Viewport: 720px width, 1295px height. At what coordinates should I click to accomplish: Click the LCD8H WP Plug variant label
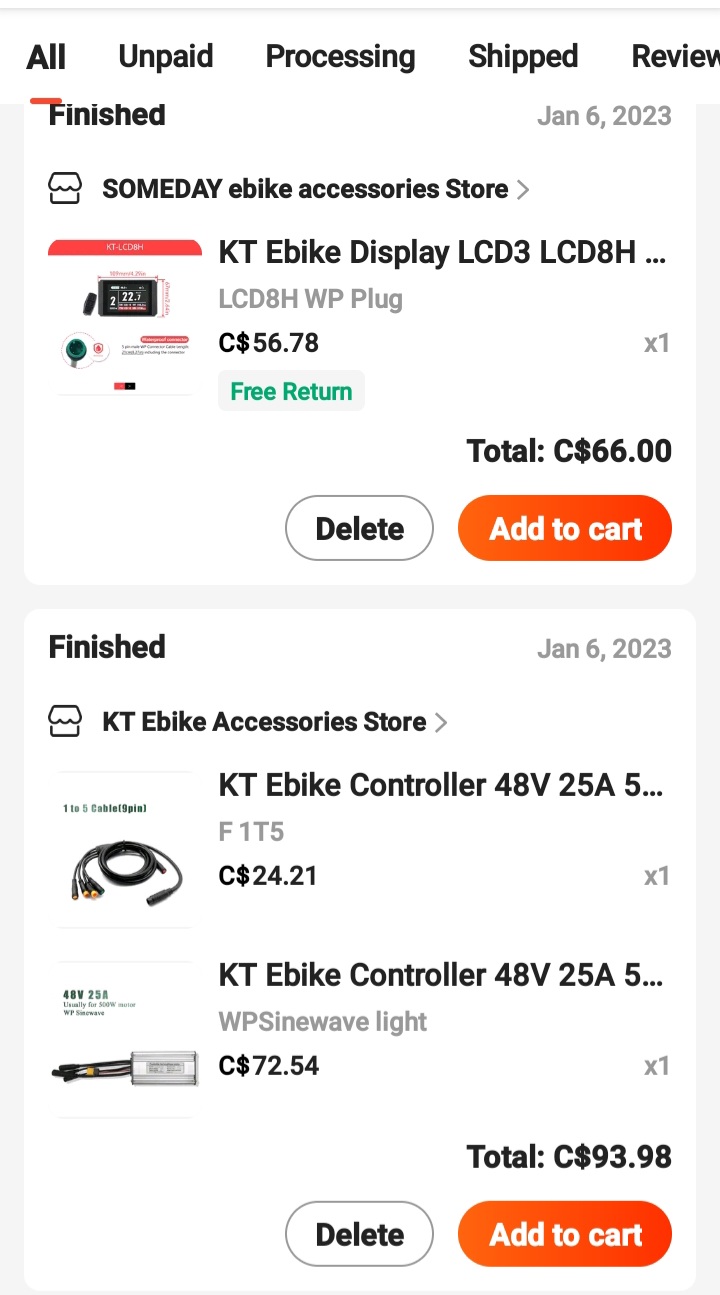[x=310, y=298]
